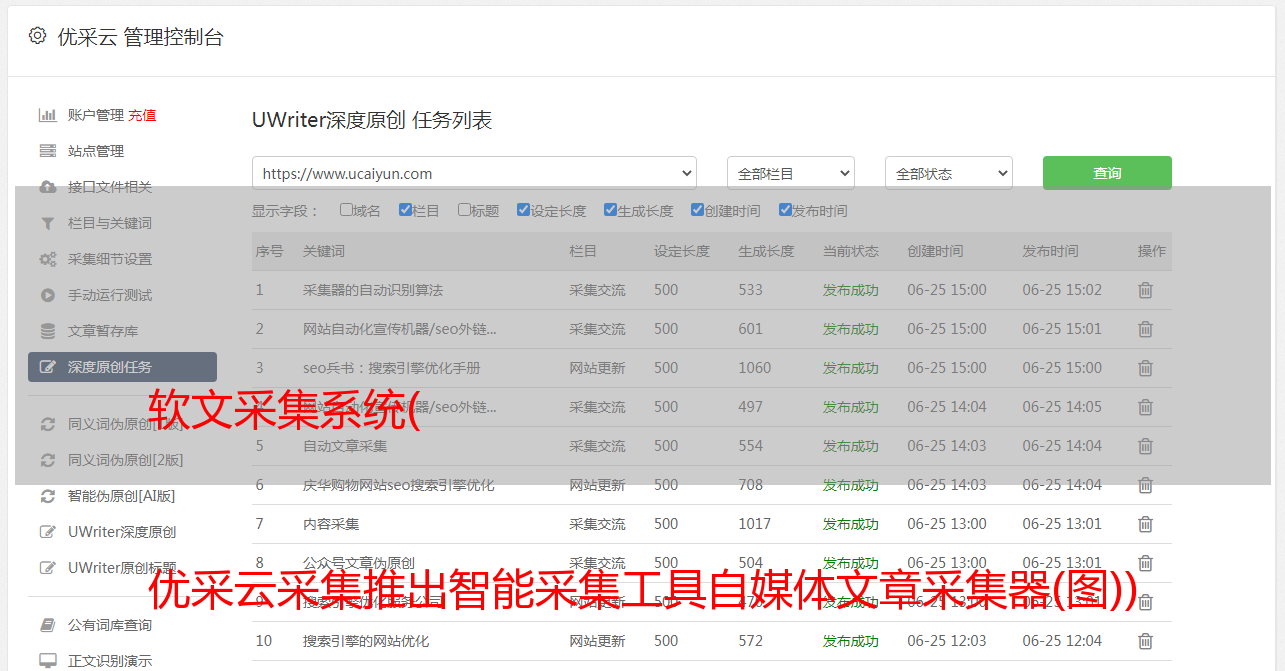1285x671 pixels.
Task: Delete row 7 内容采集
Action: pos(1146,524)
